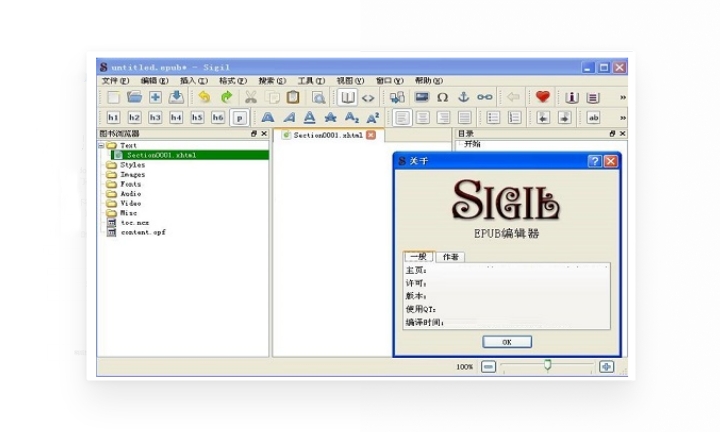Toggle superscript formatting
This screenshot has width=720, height=432.
tap(373, 118)
